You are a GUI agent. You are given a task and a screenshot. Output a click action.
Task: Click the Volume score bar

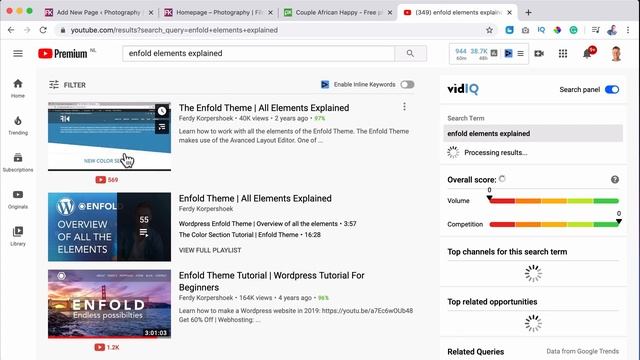[554, 201]
